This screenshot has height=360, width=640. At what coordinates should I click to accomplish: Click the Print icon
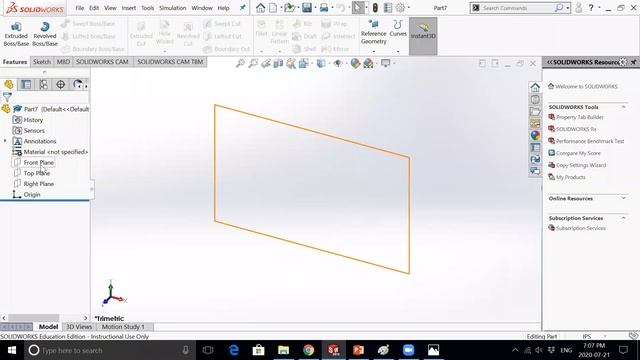coord(324,8)
